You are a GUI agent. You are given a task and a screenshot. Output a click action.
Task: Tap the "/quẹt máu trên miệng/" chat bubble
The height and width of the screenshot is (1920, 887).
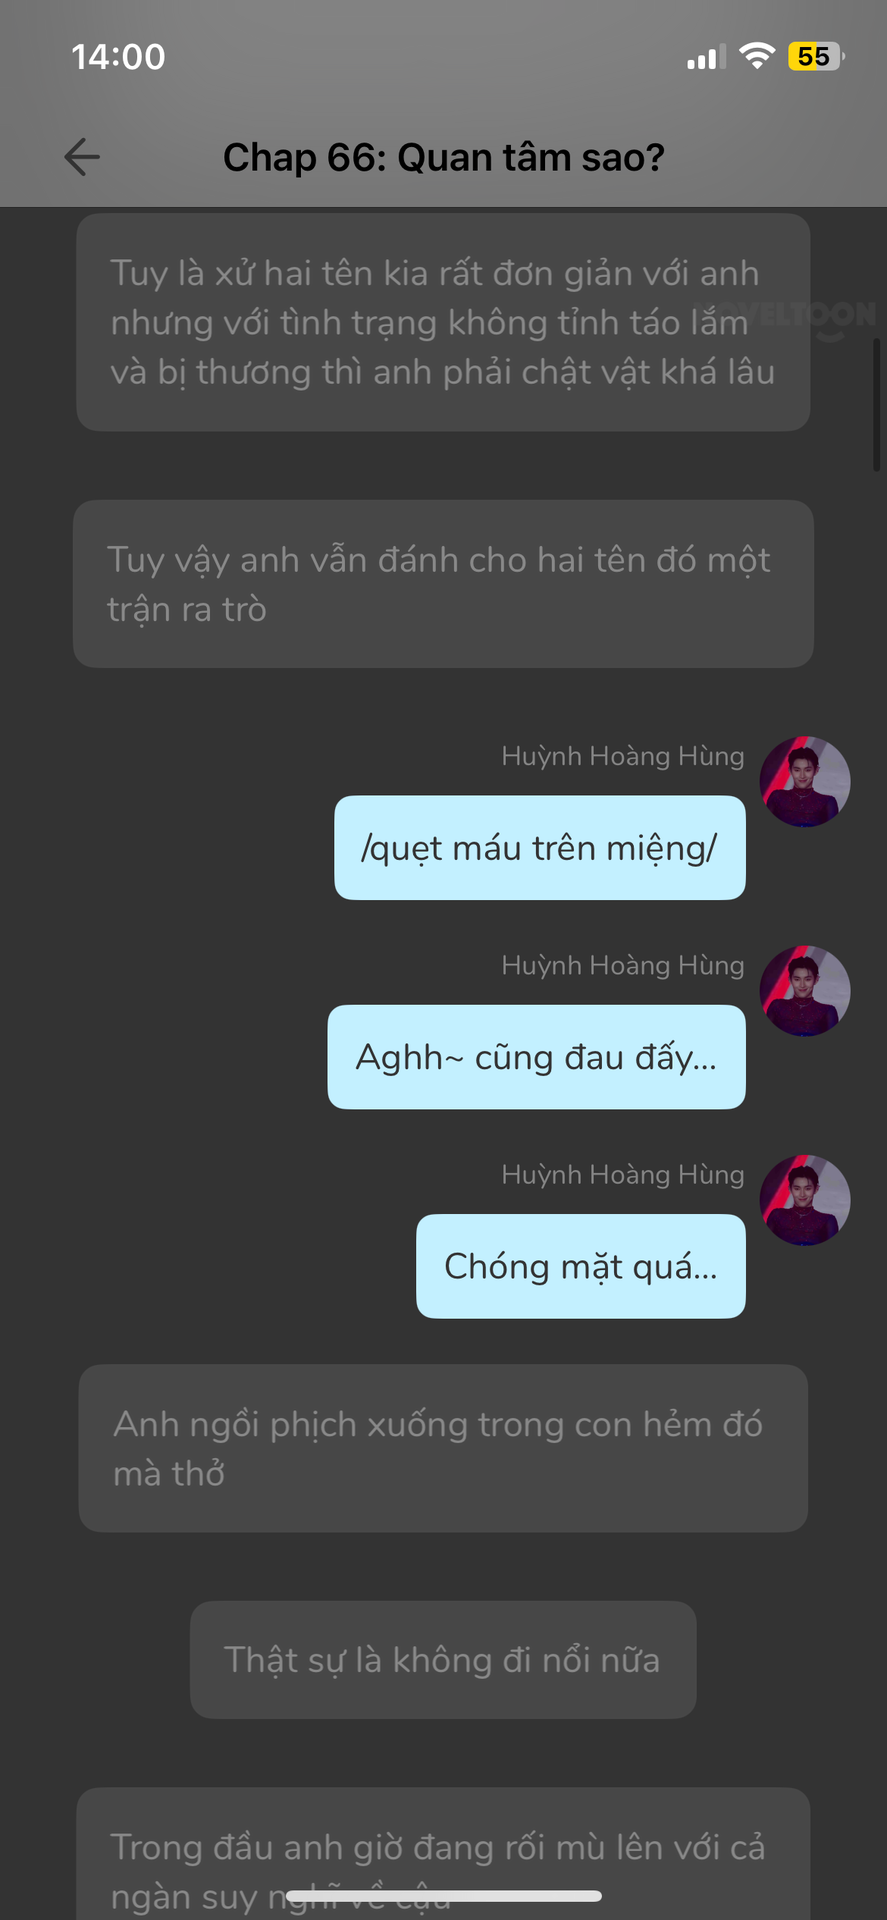[540, 848]
